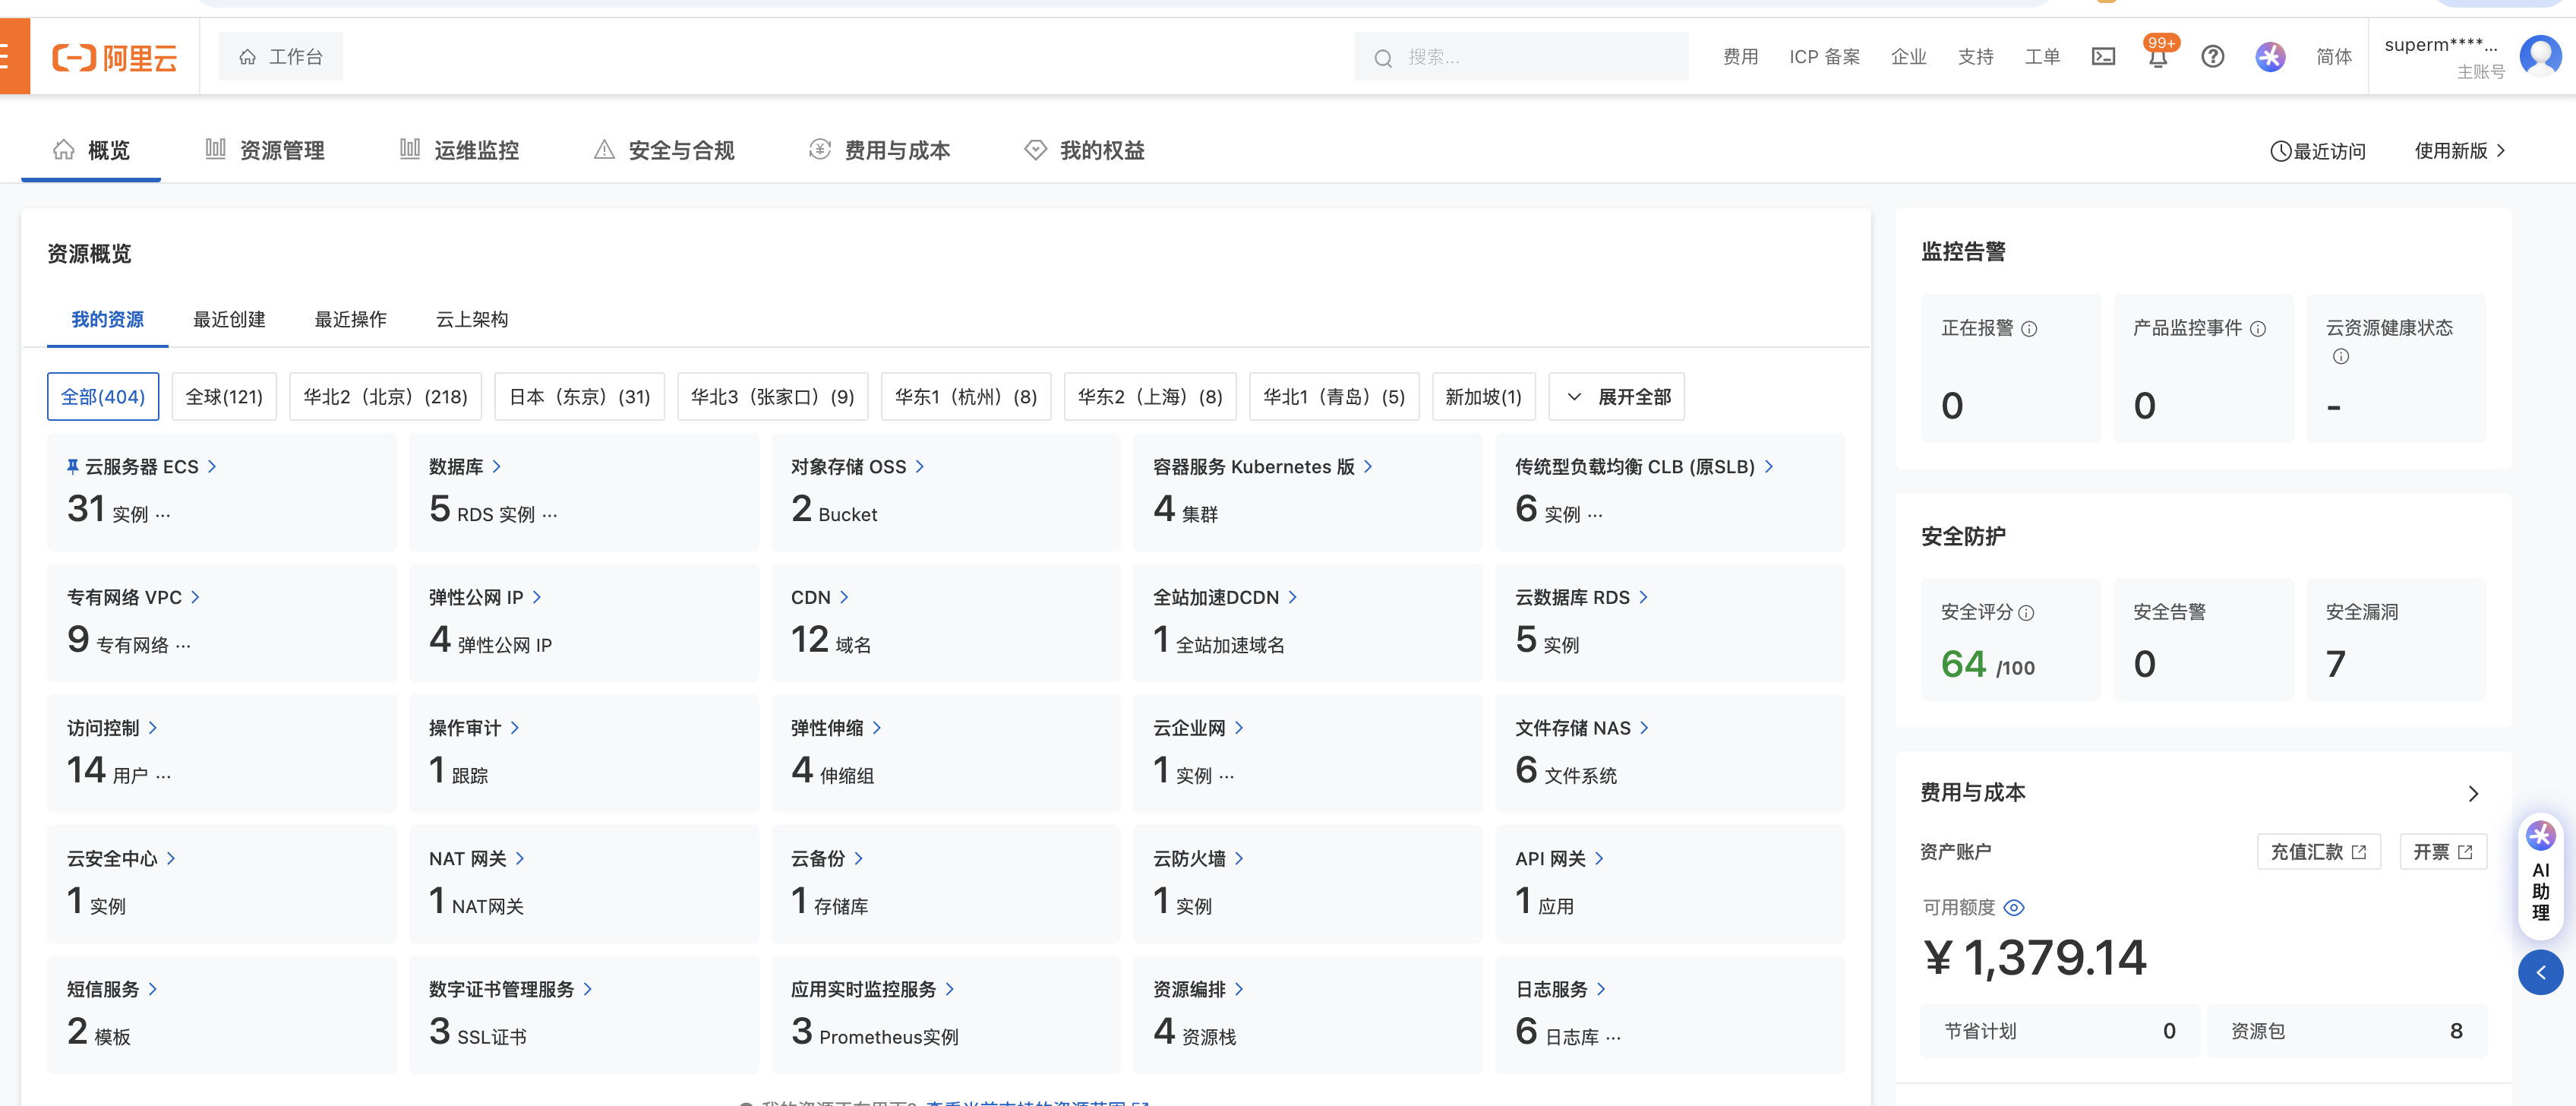Expand the 费用与成本 panel chevron

point(2473,793)
